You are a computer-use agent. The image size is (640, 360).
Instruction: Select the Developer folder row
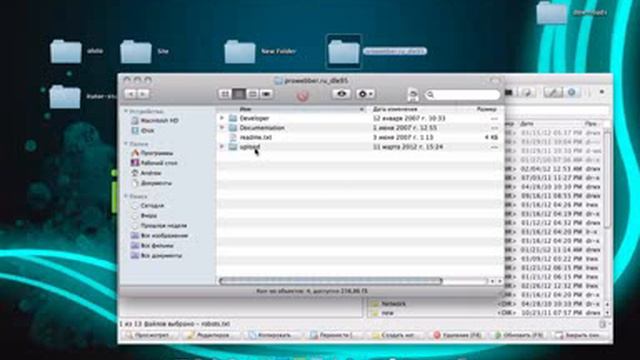360,118
